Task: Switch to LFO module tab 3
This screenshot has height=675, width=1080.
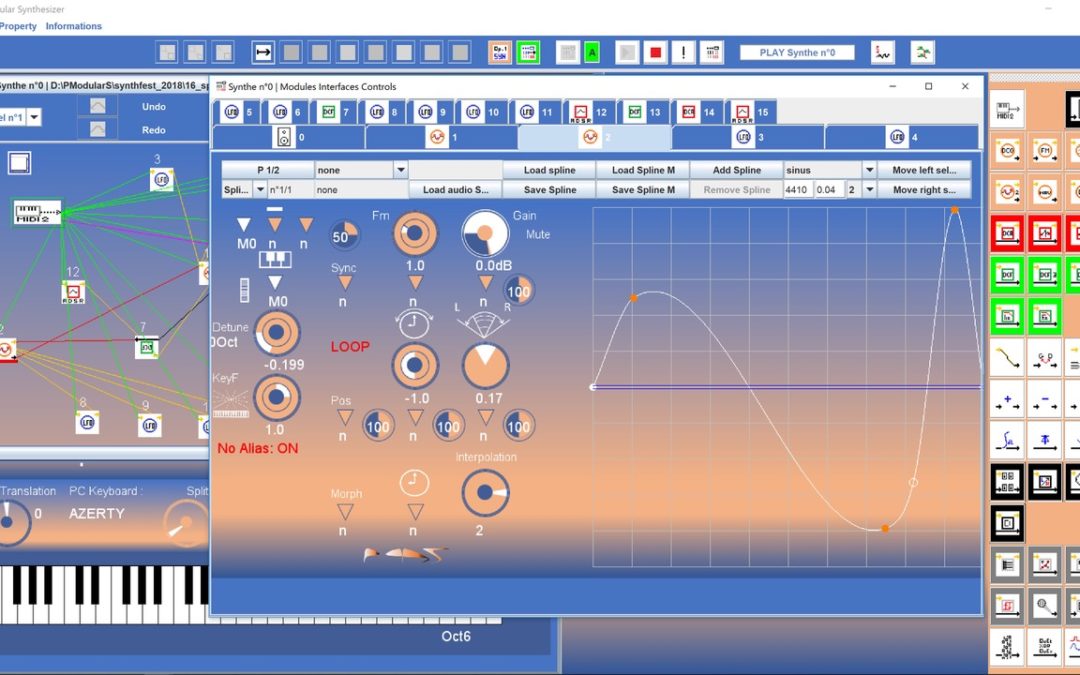Action: click(747, 137)
